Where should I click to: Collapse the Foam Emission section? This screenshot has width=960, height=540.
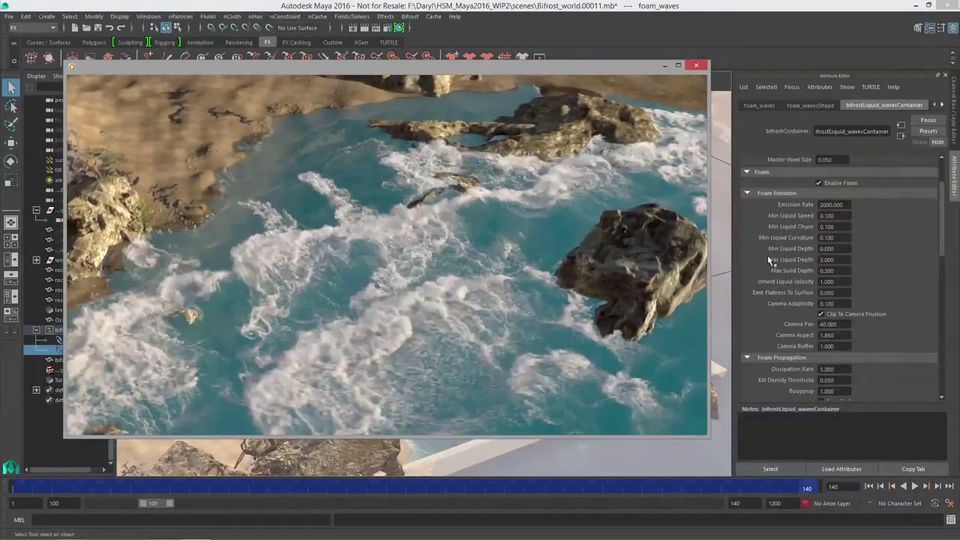[746, 193]
